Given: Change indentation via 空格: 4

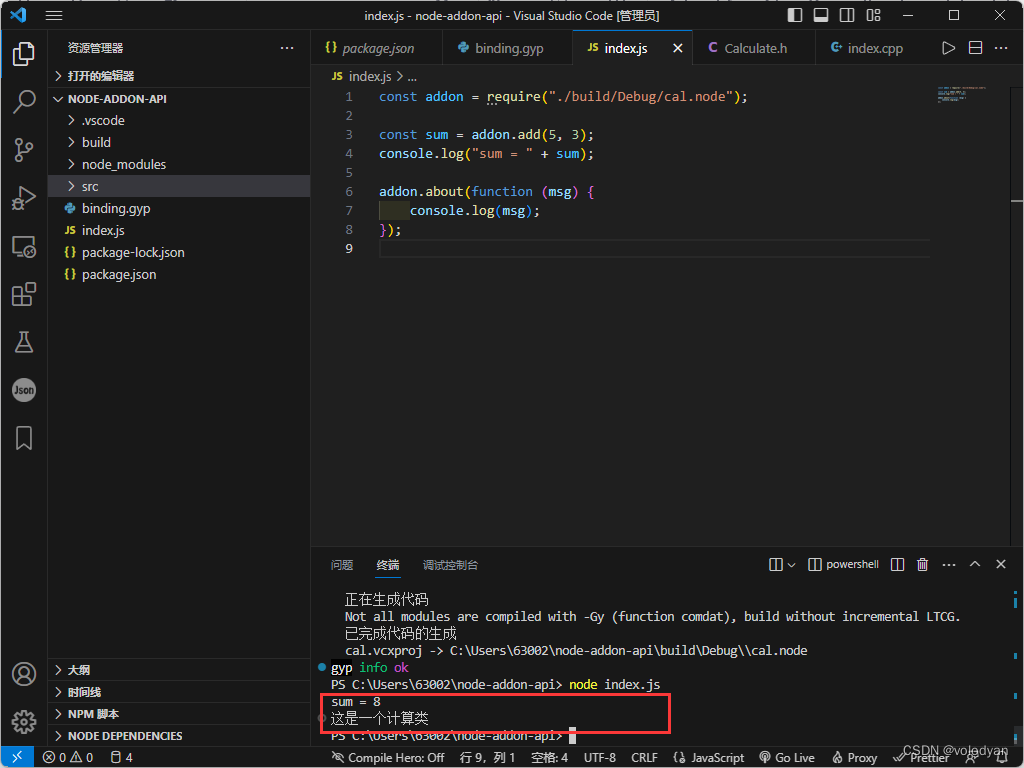Looking at the screenshot, I should 549,758.
